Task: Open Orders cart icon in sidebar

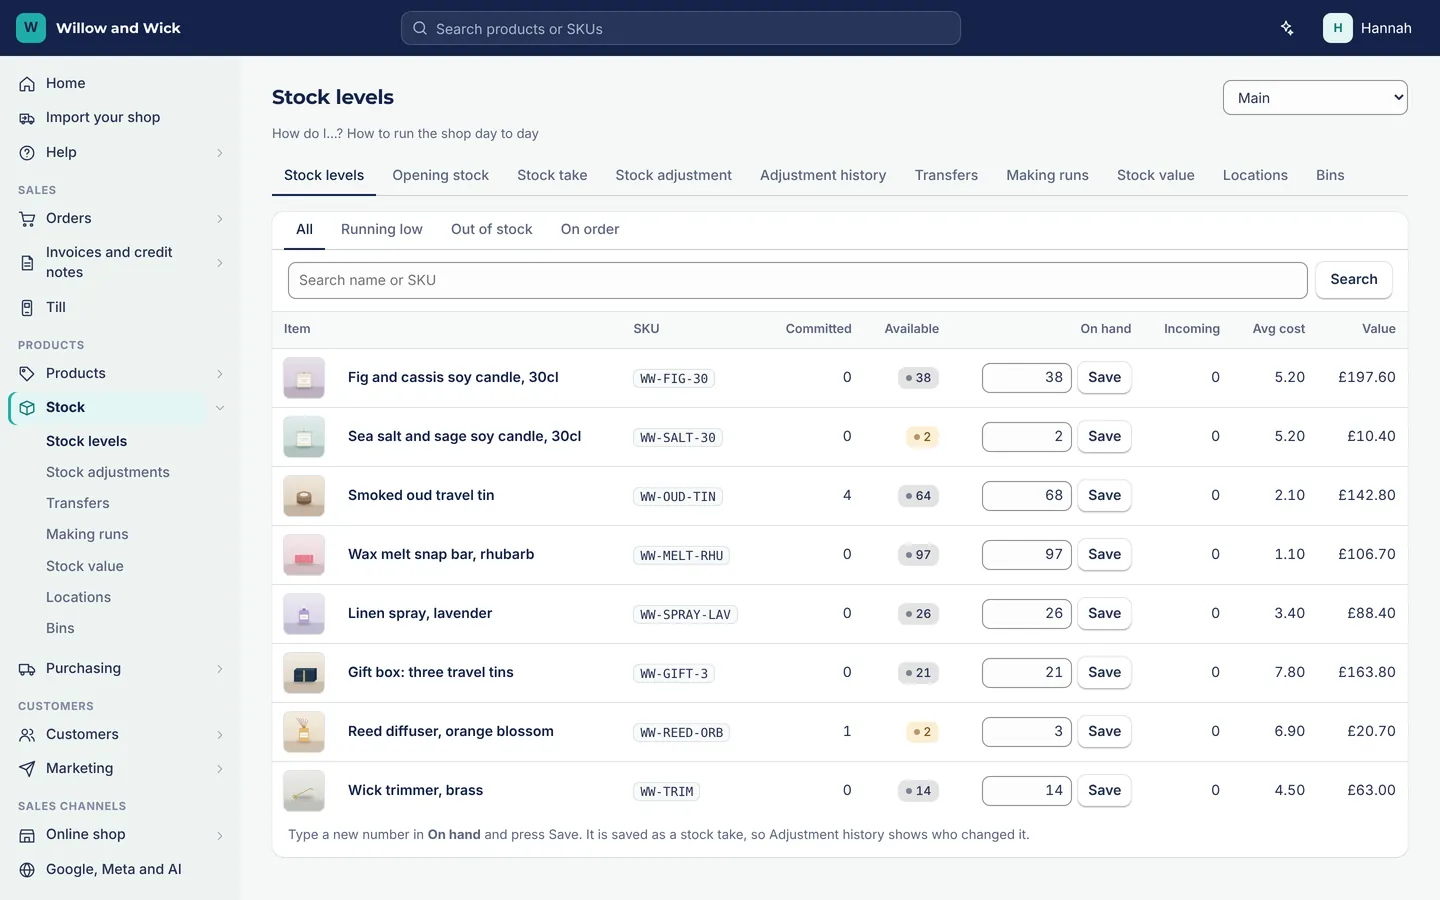Action: pyautogui.click(x=27, y=219)
